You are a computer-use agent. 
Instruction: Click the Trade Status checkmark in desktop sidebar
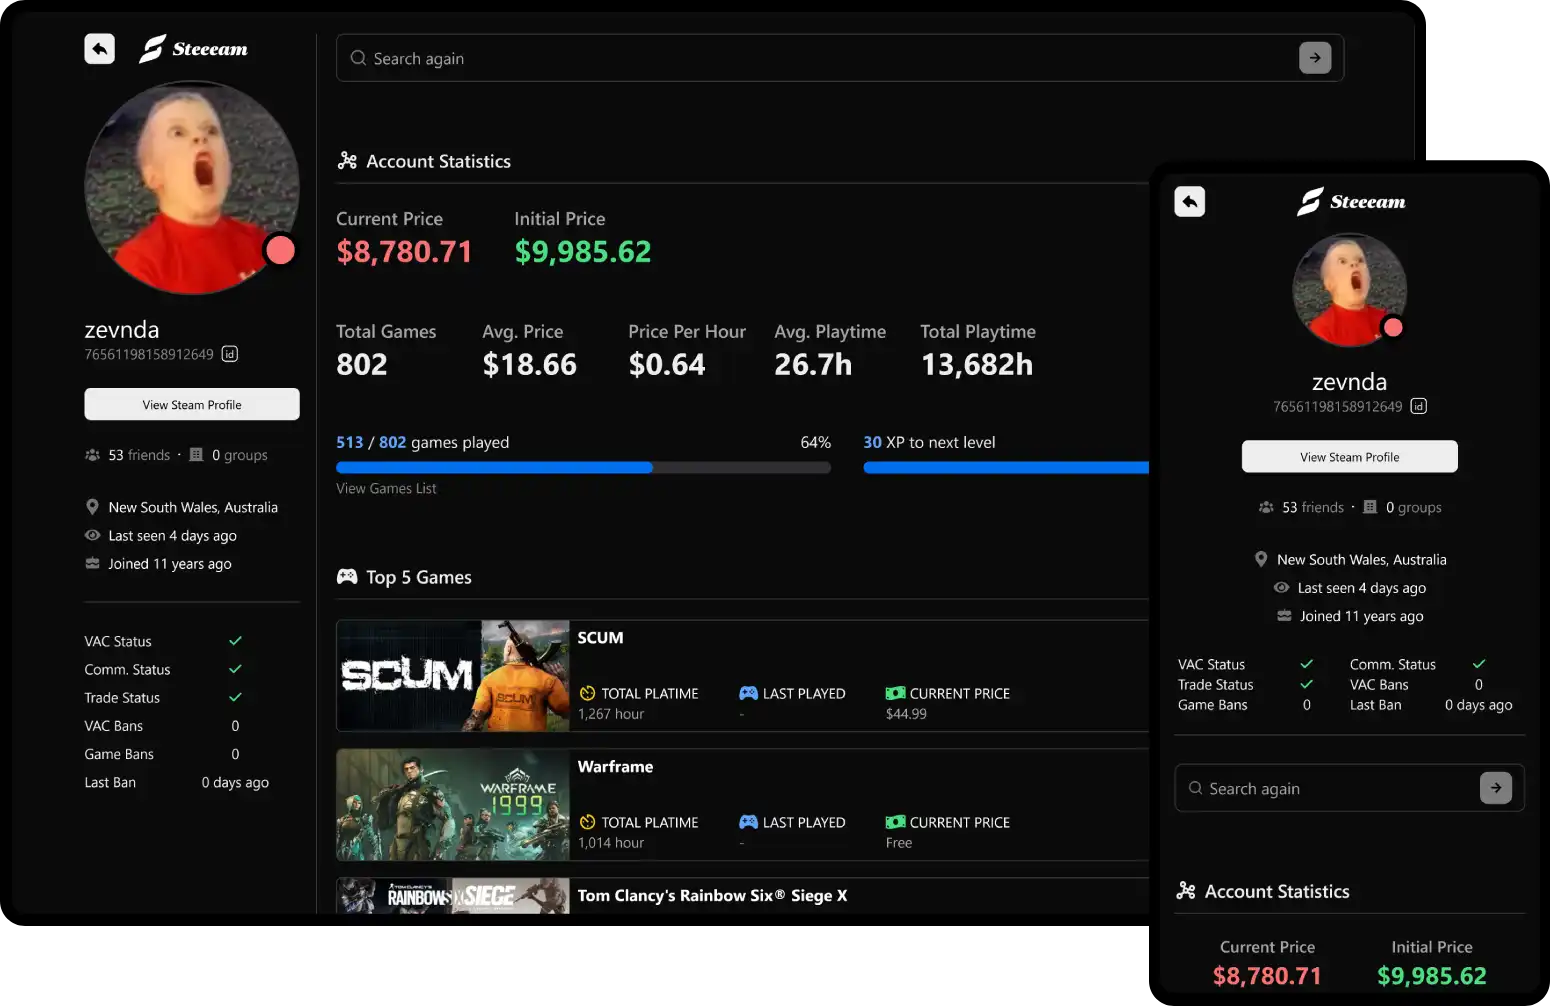click(x=235, y=697)
